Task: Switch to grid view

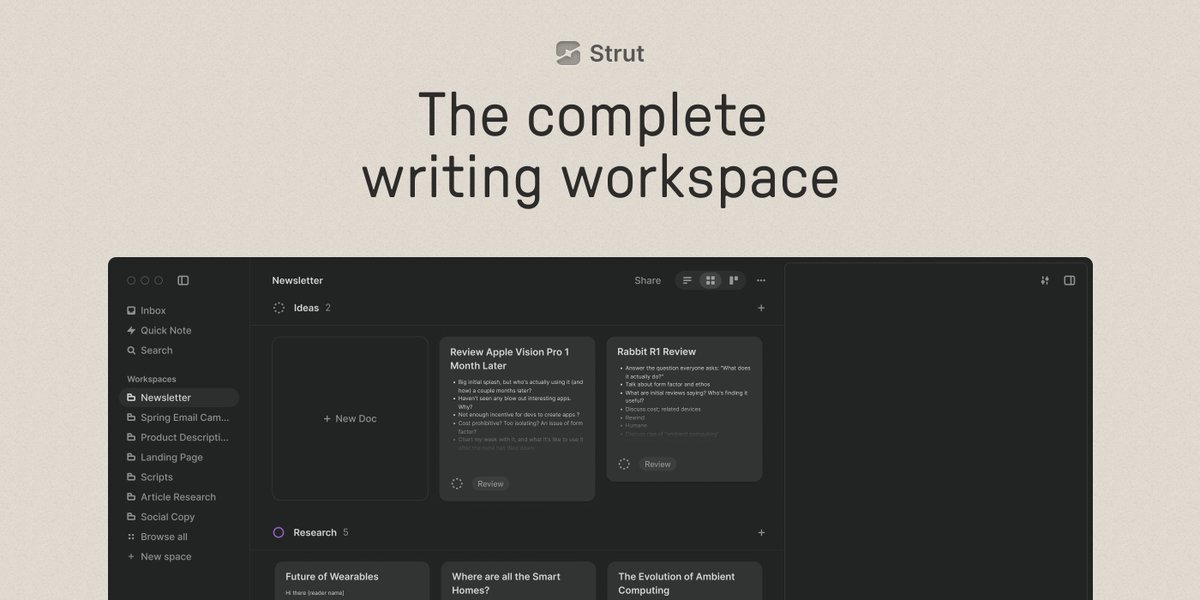Action: [x=710, y=281]
